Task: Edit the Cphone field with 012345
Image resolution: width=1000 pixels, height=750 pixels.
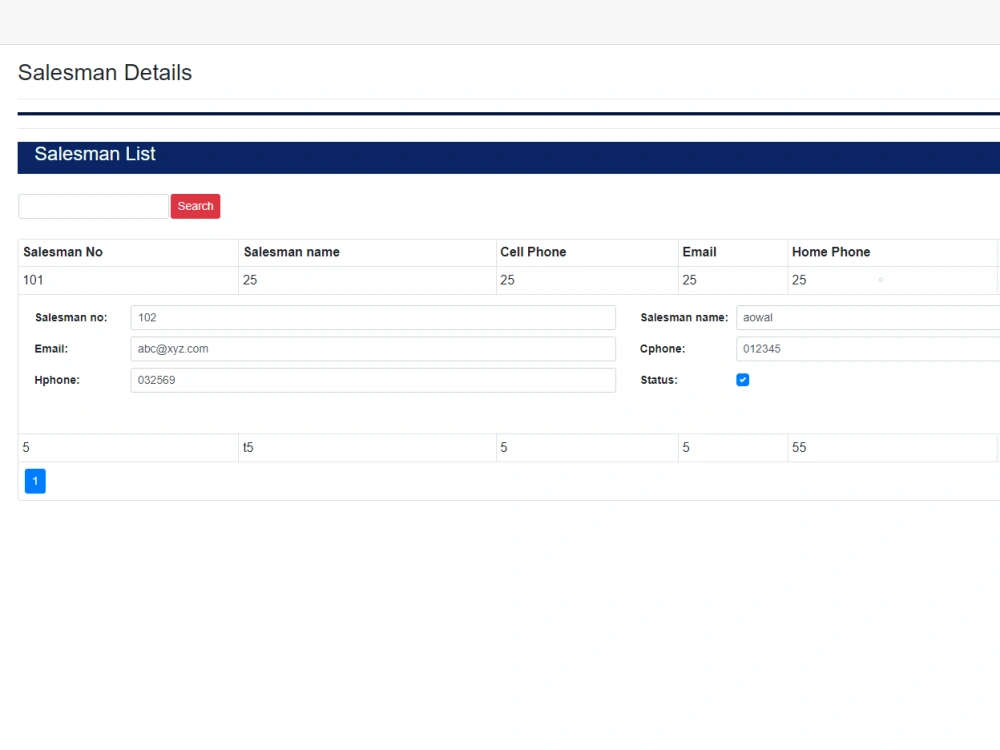Action: click(x=868, y=349)
